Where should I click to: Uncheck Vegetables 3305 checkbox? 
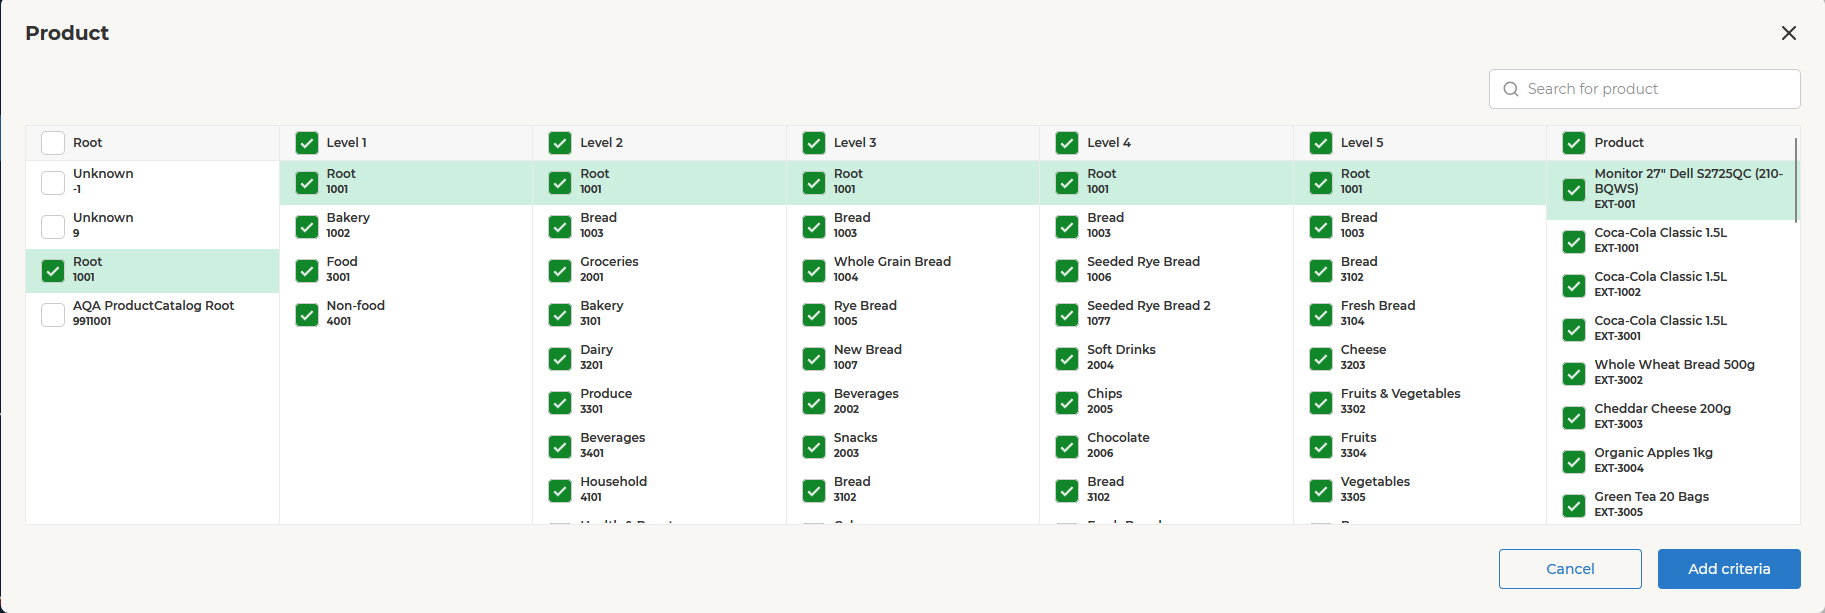point(1321,491)
